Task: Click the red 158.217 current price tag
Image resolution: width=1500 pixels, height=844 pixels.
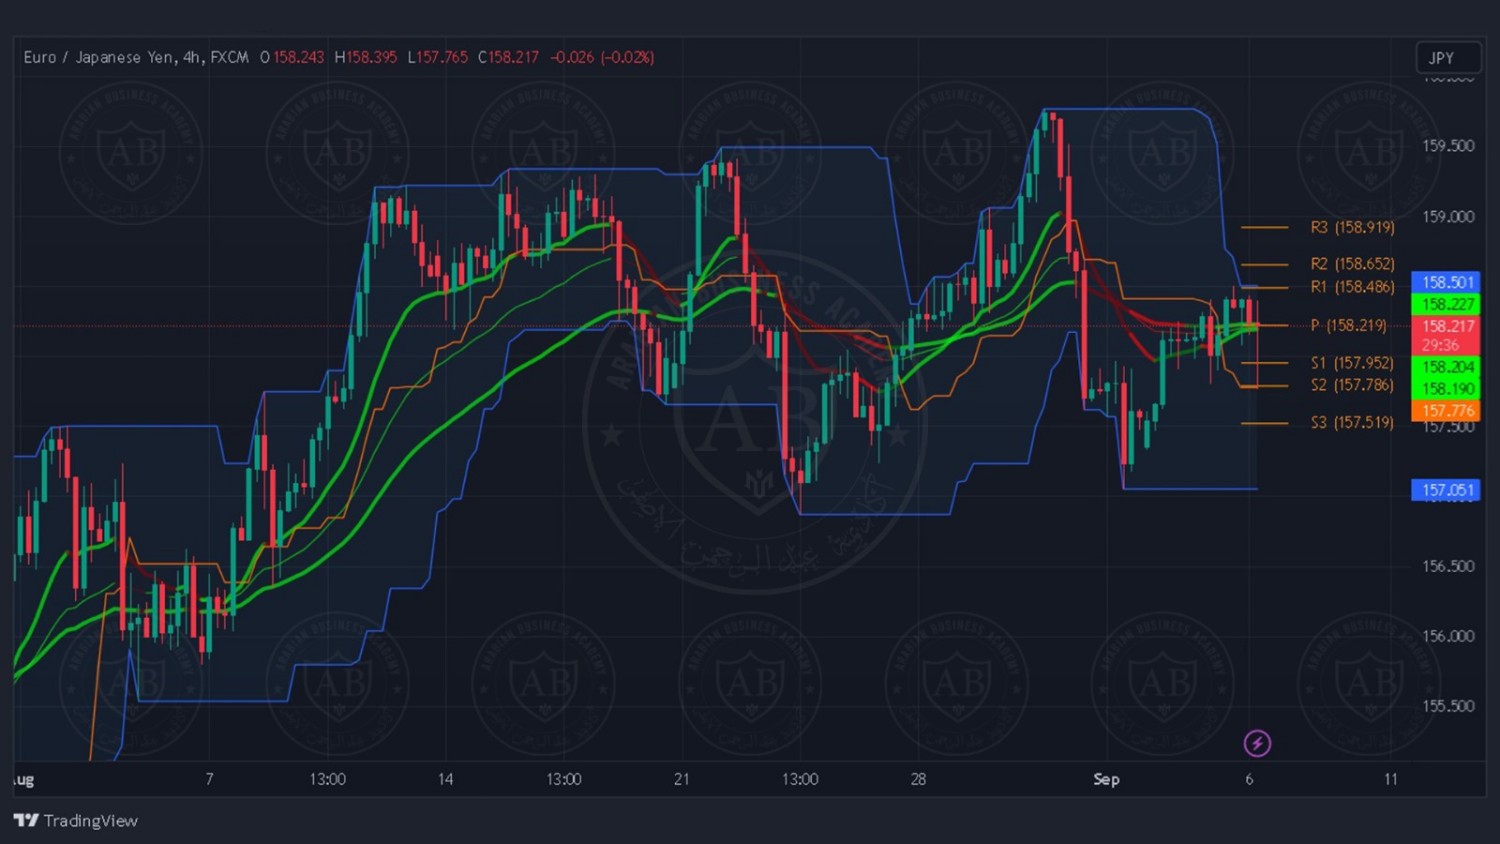Action: pos(1446,326)
